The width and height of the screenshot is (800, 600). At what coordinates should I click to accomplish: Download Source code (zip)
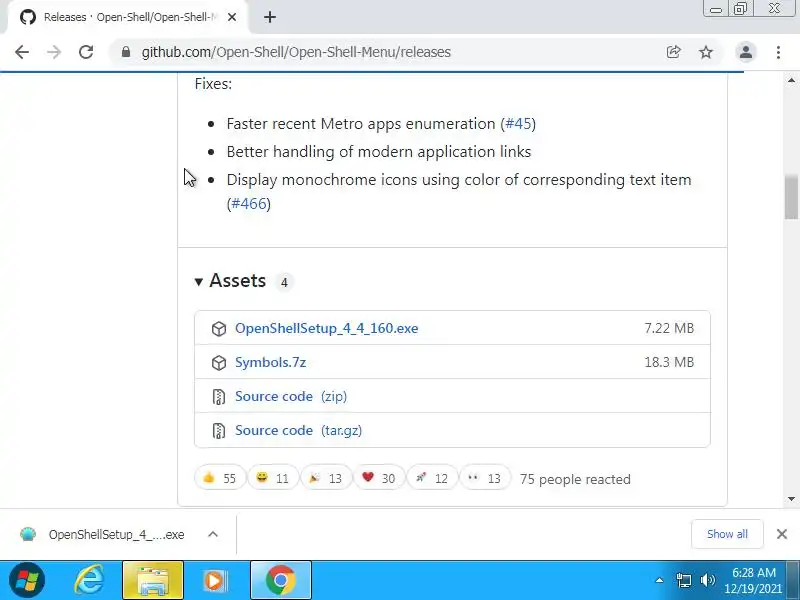pos(291,396)
